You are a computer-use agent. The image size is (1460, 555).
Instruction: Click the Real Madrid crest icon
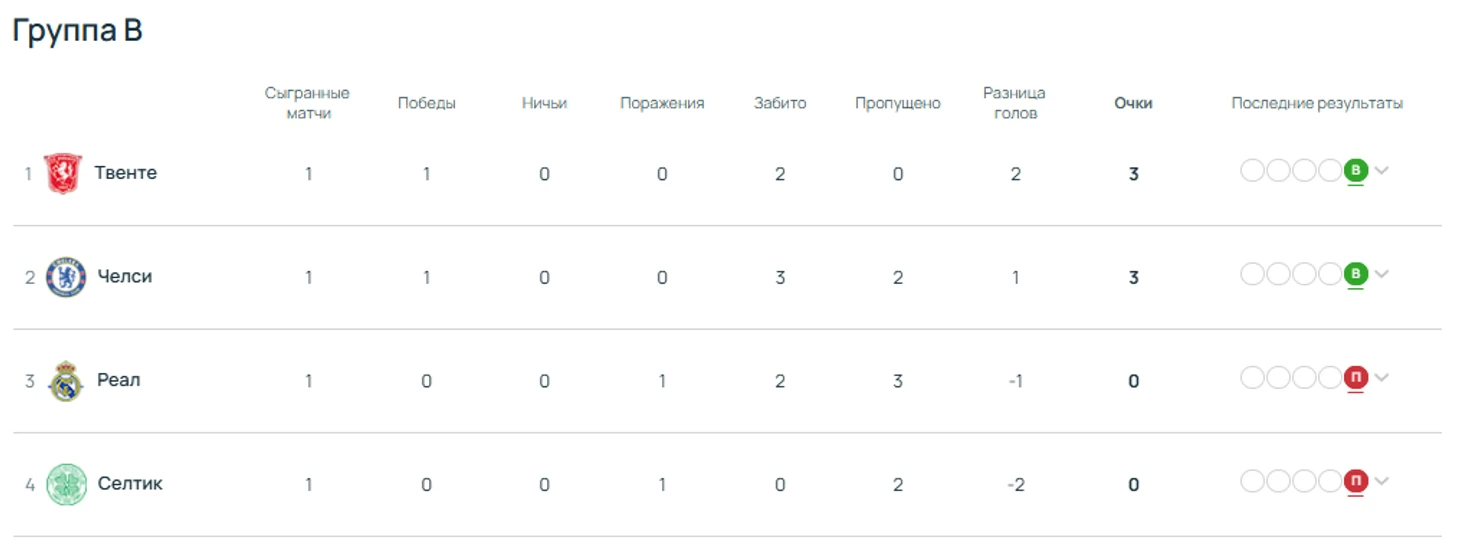tap(66, 381)
